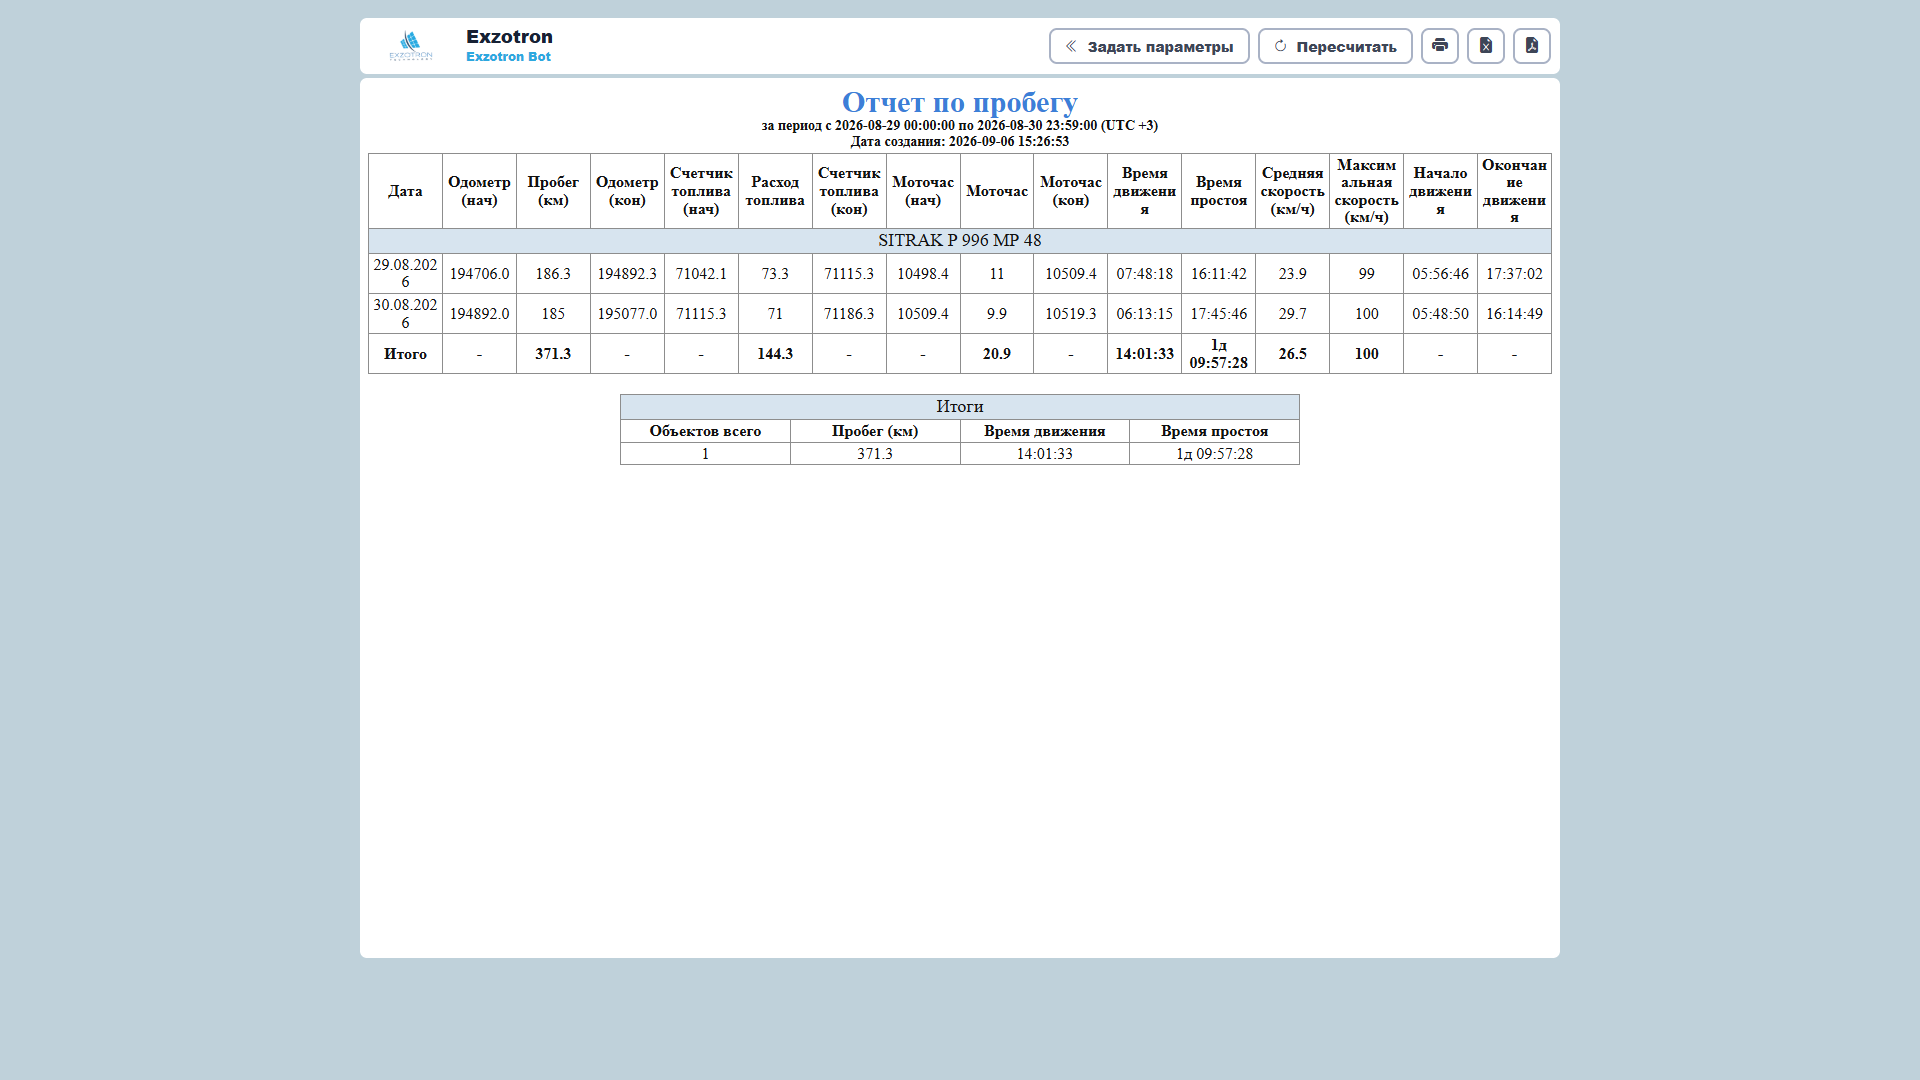Click the Exzotron Bot link text
Viewport: 1920px width, 1080px height.
pos(508,57)
